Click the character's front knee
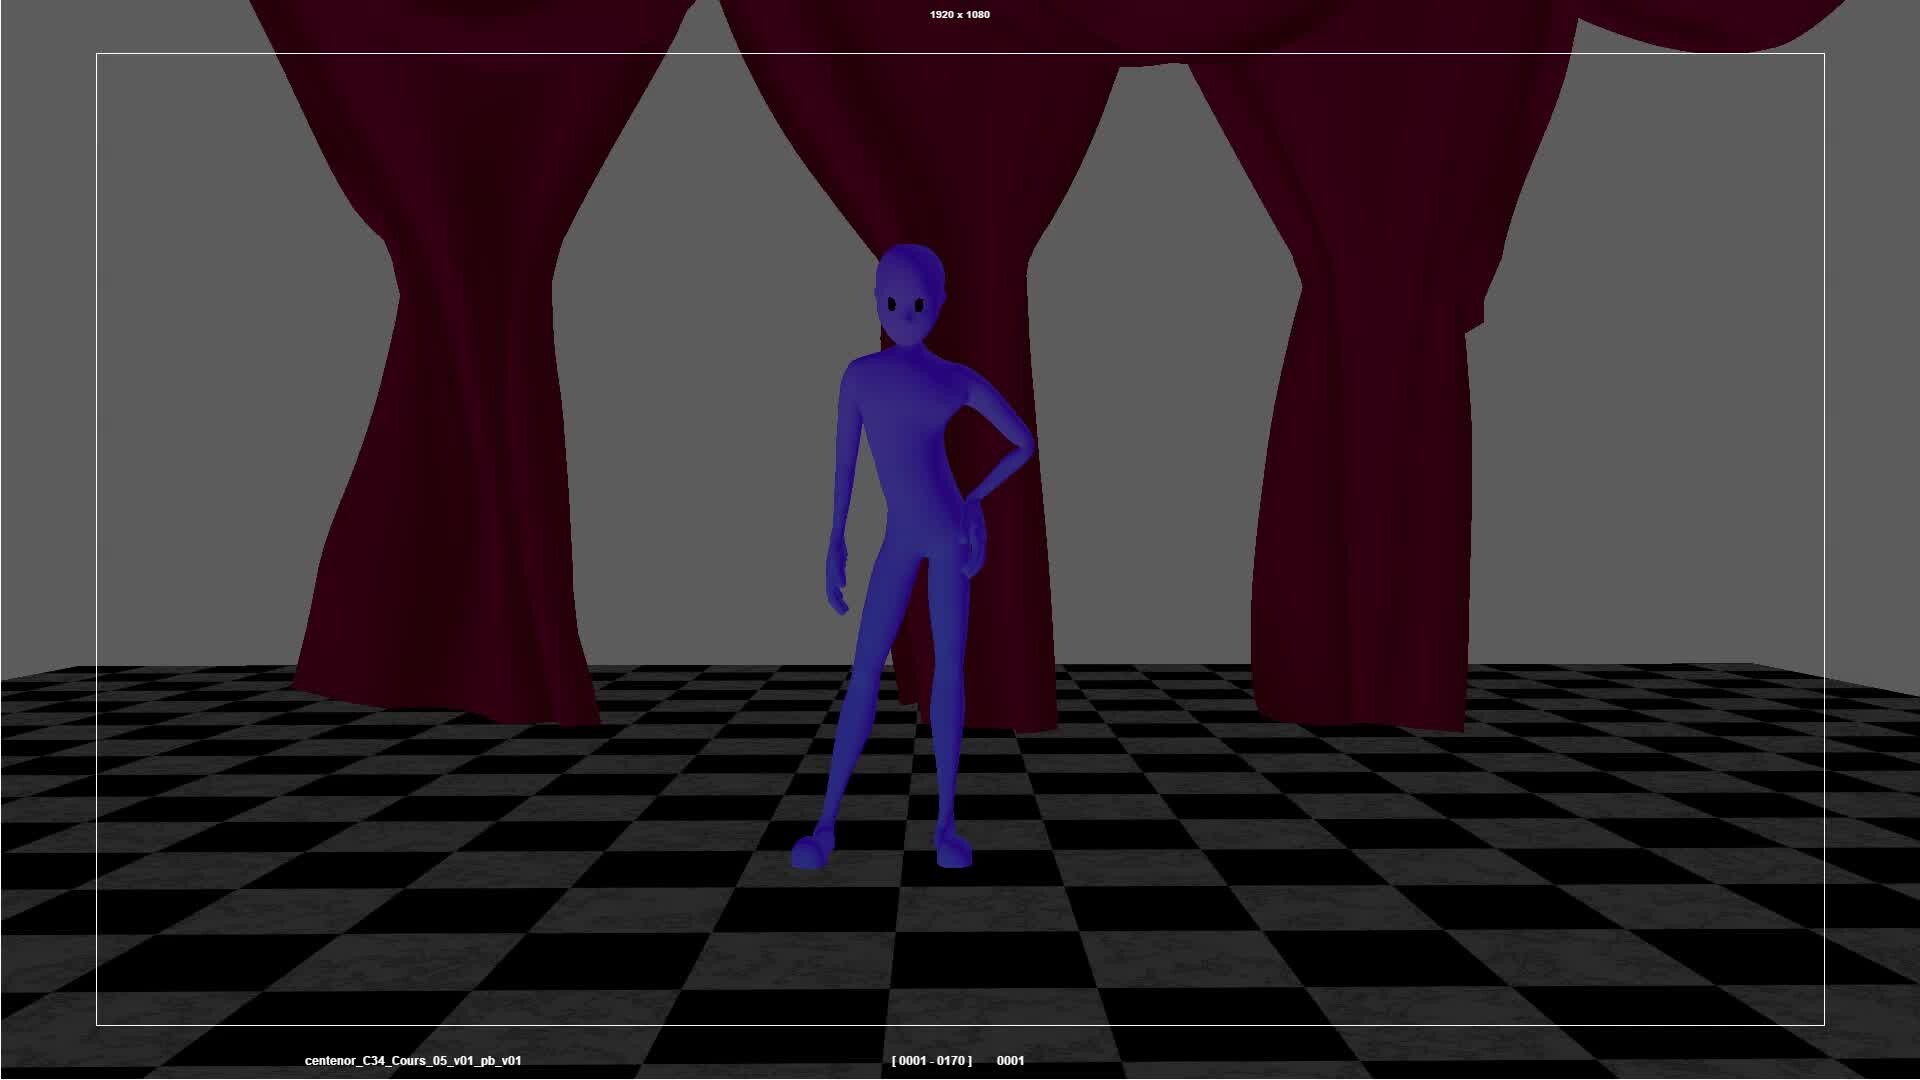 coord(868,680)
